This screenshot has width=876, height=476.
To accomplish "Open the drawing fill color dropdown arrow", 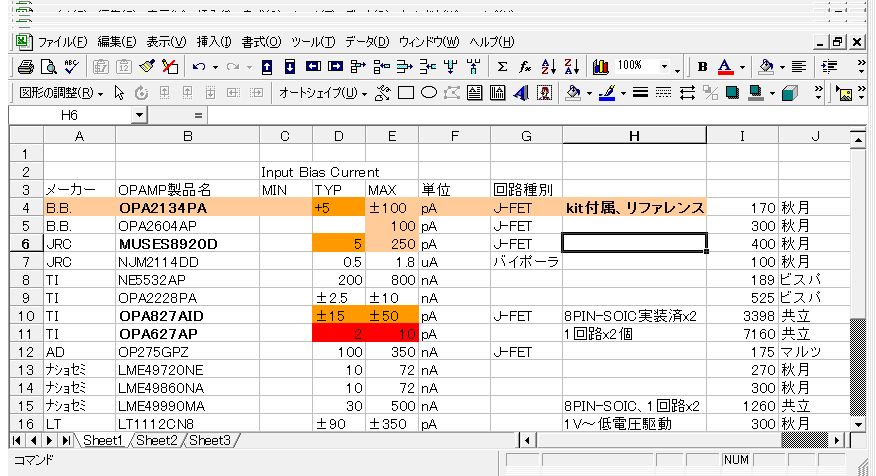I will tap(589, 93).
